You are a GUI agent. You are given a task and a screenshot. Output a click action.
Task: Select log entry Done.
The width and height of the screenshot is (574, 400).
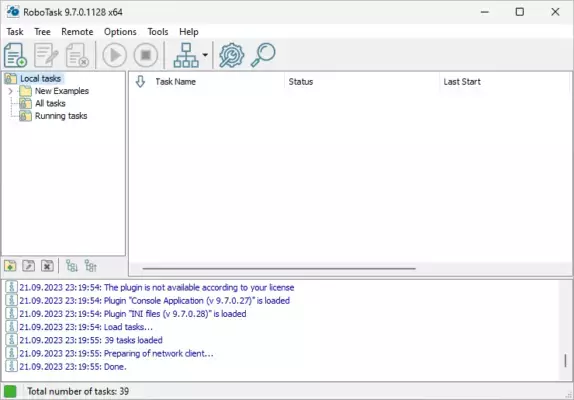(x=73, y=367)
